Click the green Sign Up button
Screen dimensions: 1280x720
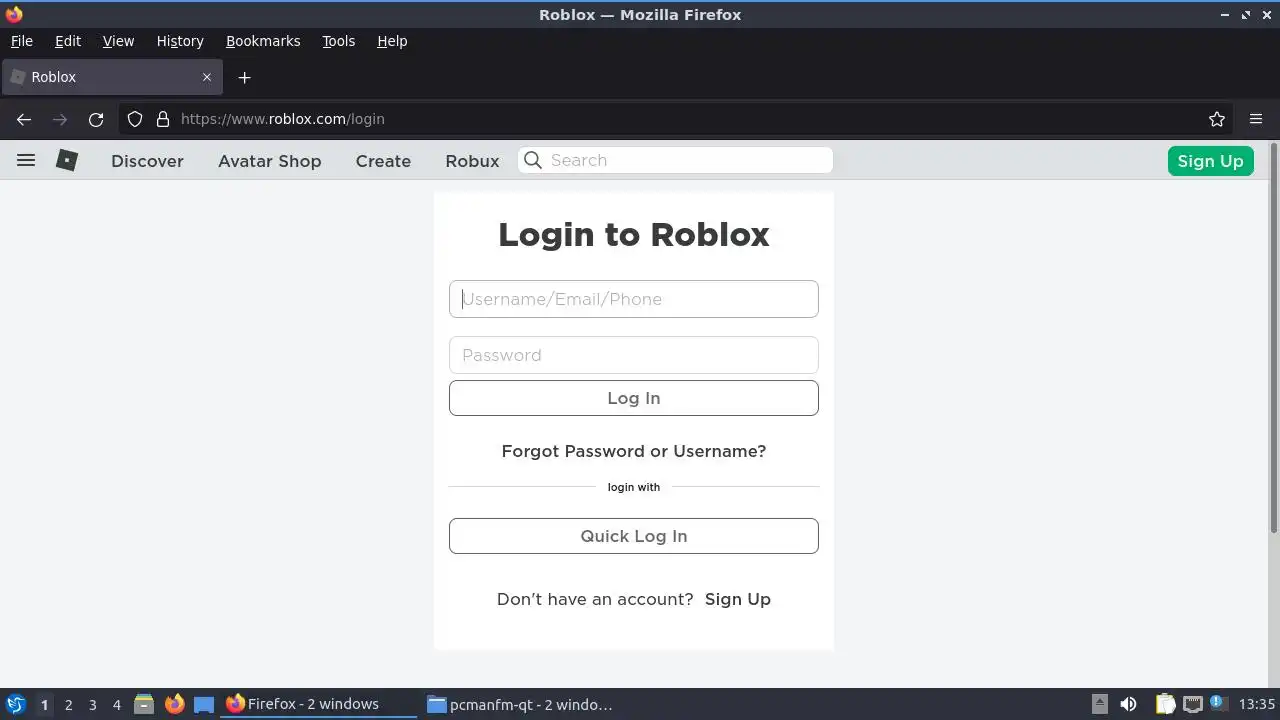pos(1210,161)
